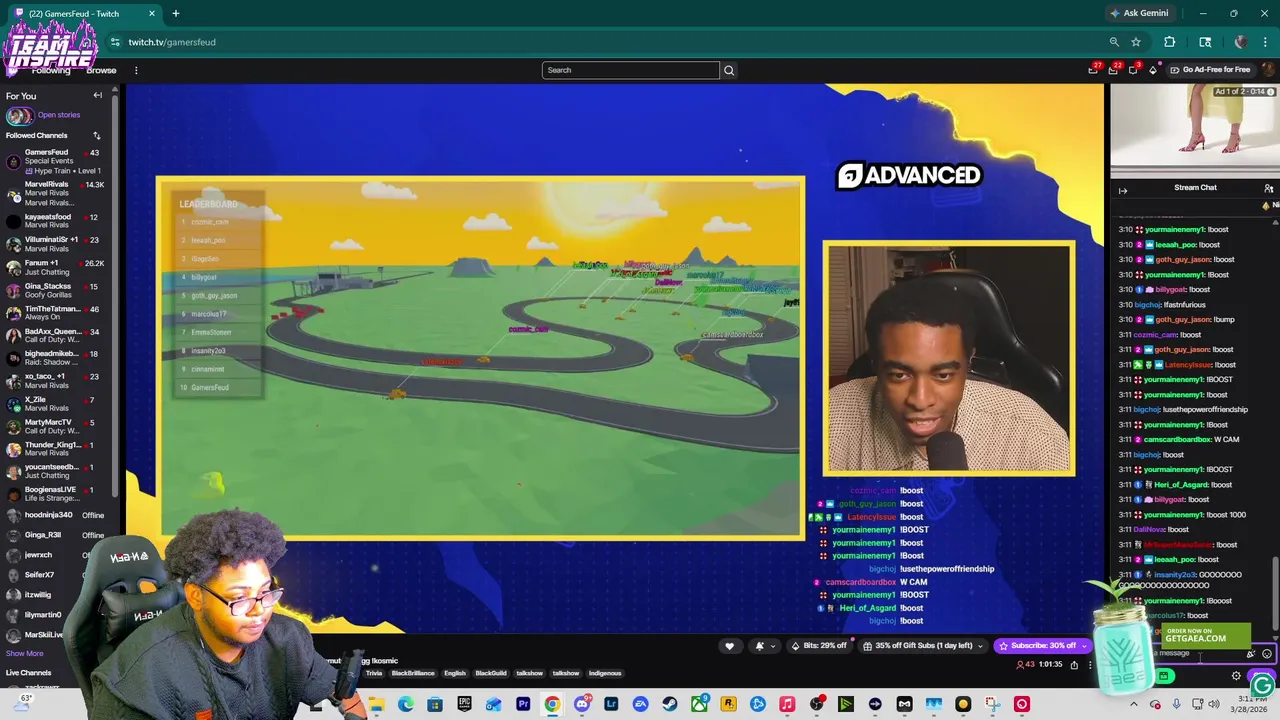
Task: Click the Get Bits icon in top bar
Action: (x=1153, y=70)
